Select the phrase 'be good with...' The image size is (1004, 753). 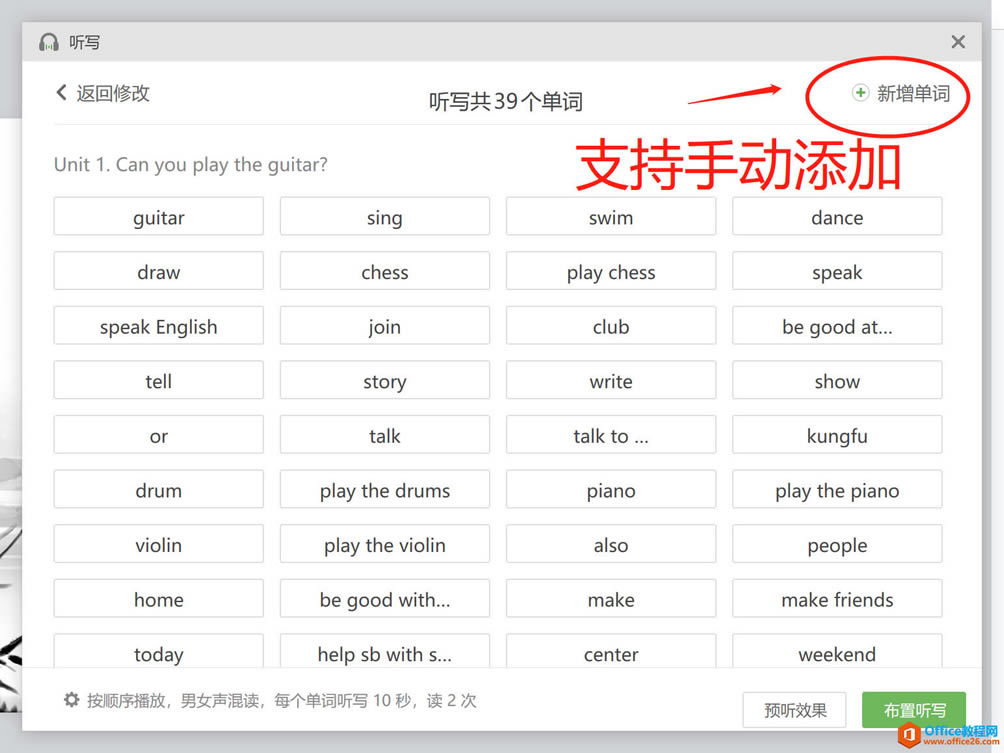click(x=385, y=598)
